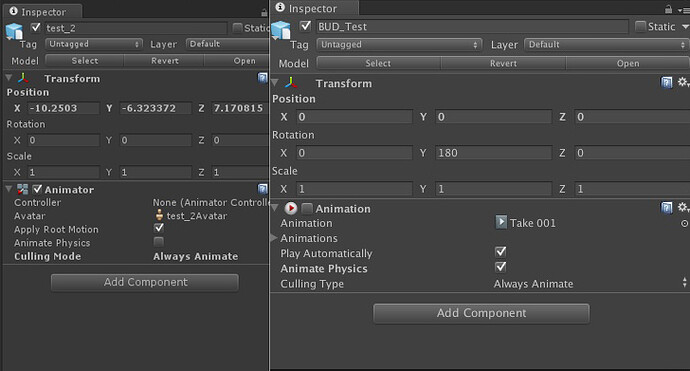
Task: Click the test_2Avatar avatar icon
Action: click(x=159, y=215)
